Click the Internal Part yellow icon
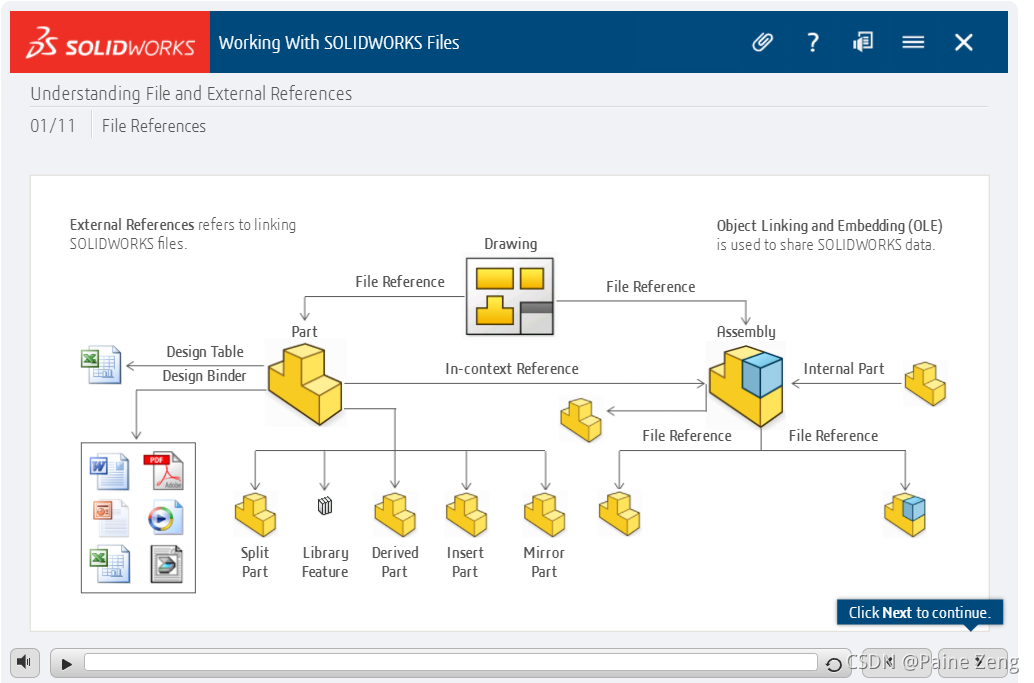This screenshot has height=683, width=1034. click(925, 383)
